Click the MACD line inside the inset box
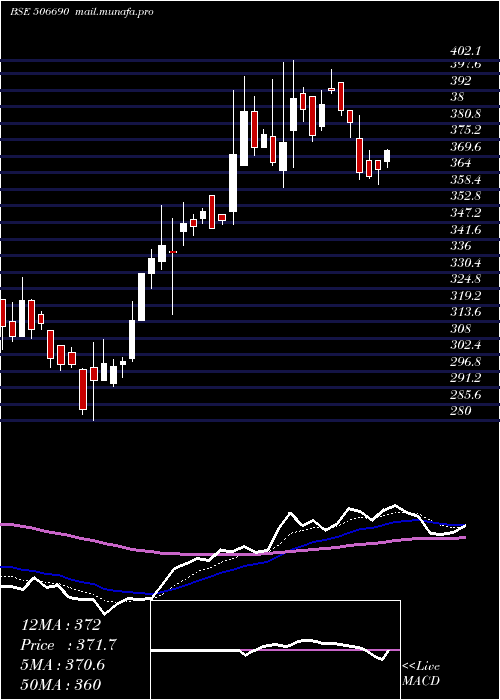The height and width of the screenshot is (700, 500). click(270, 649)
